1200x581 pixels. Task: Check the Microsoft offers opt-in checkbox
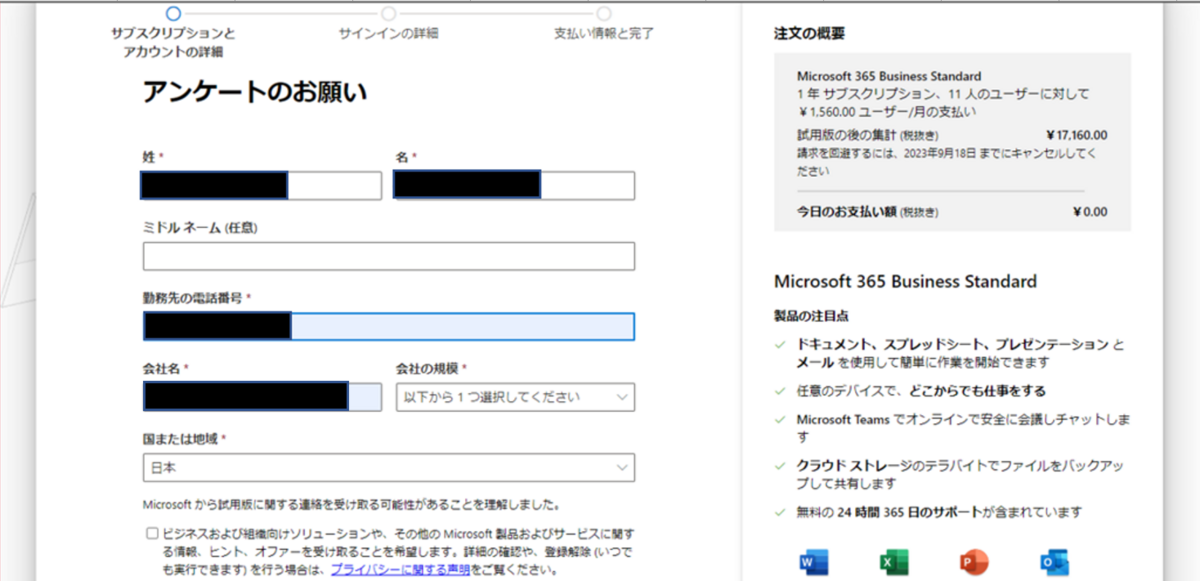(152, 533)
